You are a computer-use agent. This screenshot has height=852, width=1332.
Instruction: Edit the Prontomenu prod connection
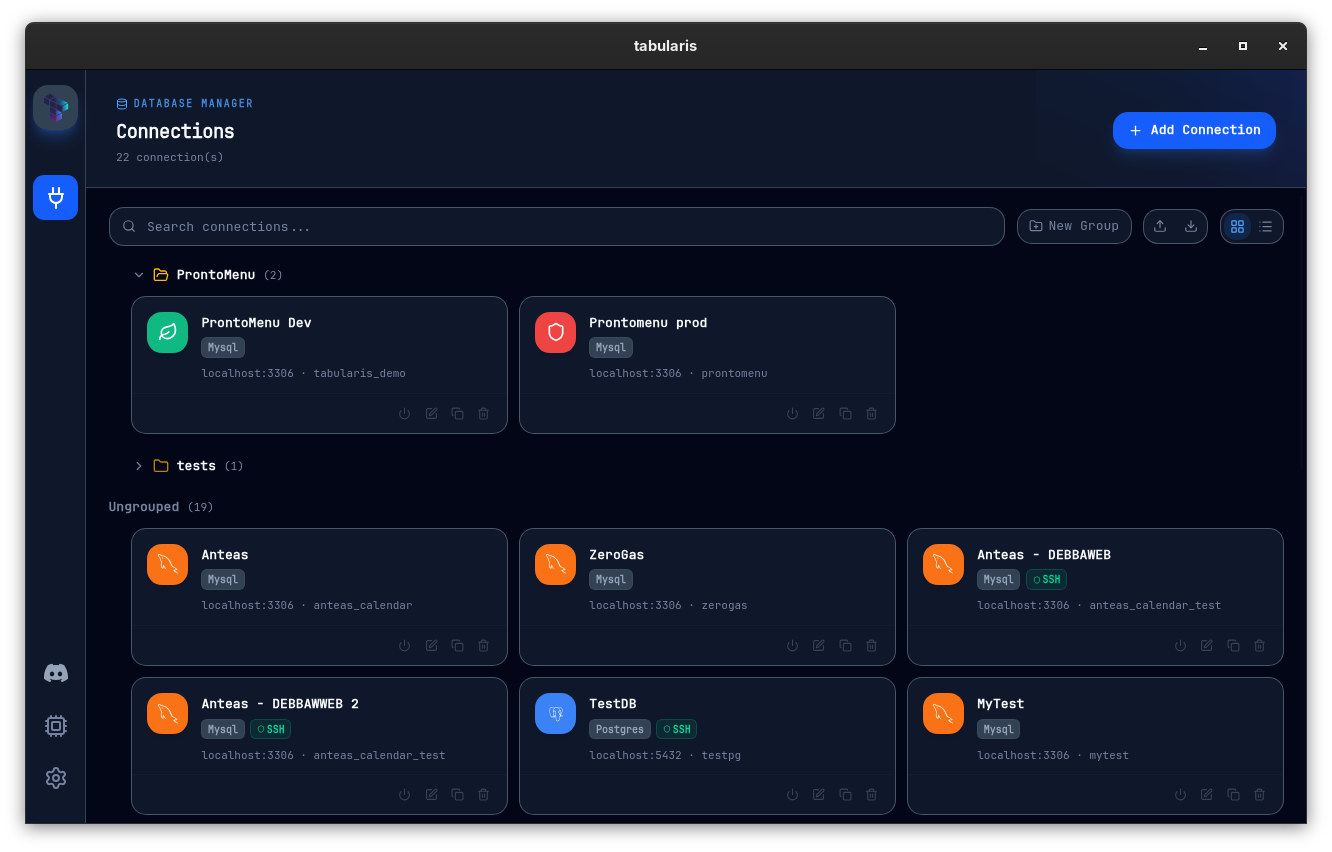click(x=819, y=413)
